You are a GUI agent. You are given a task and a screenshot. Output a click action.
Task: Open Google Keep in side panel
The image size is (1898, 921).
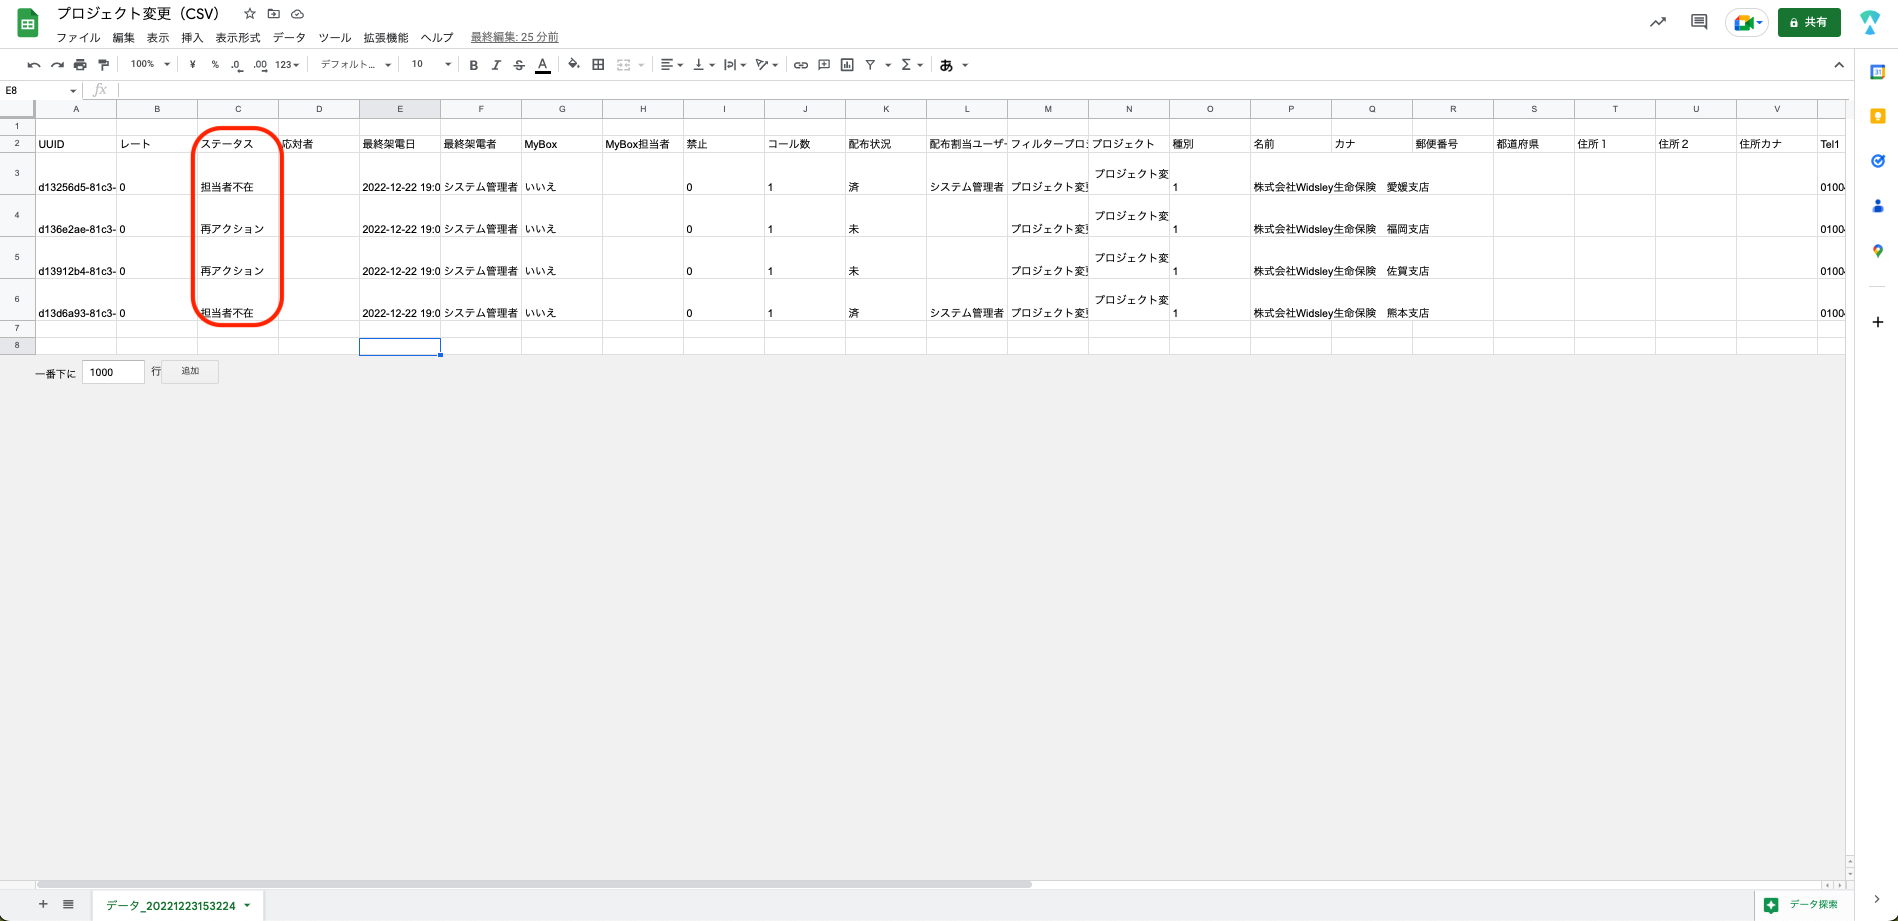click(x=1877, y=116)
